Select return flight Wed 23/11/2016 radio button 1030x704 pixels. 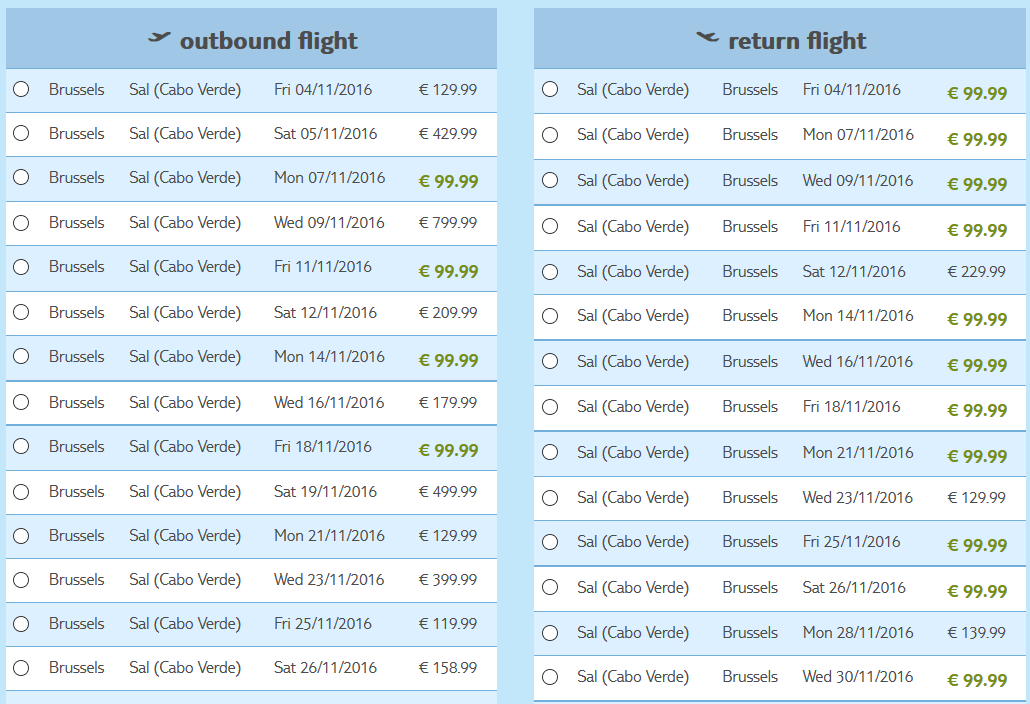coord(550,498)
